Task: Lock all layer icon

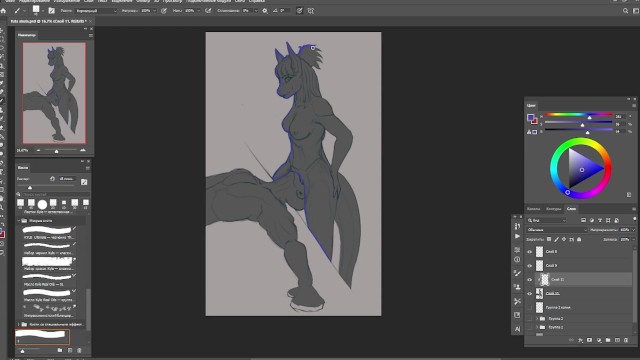Action: [x=579, y=240]
